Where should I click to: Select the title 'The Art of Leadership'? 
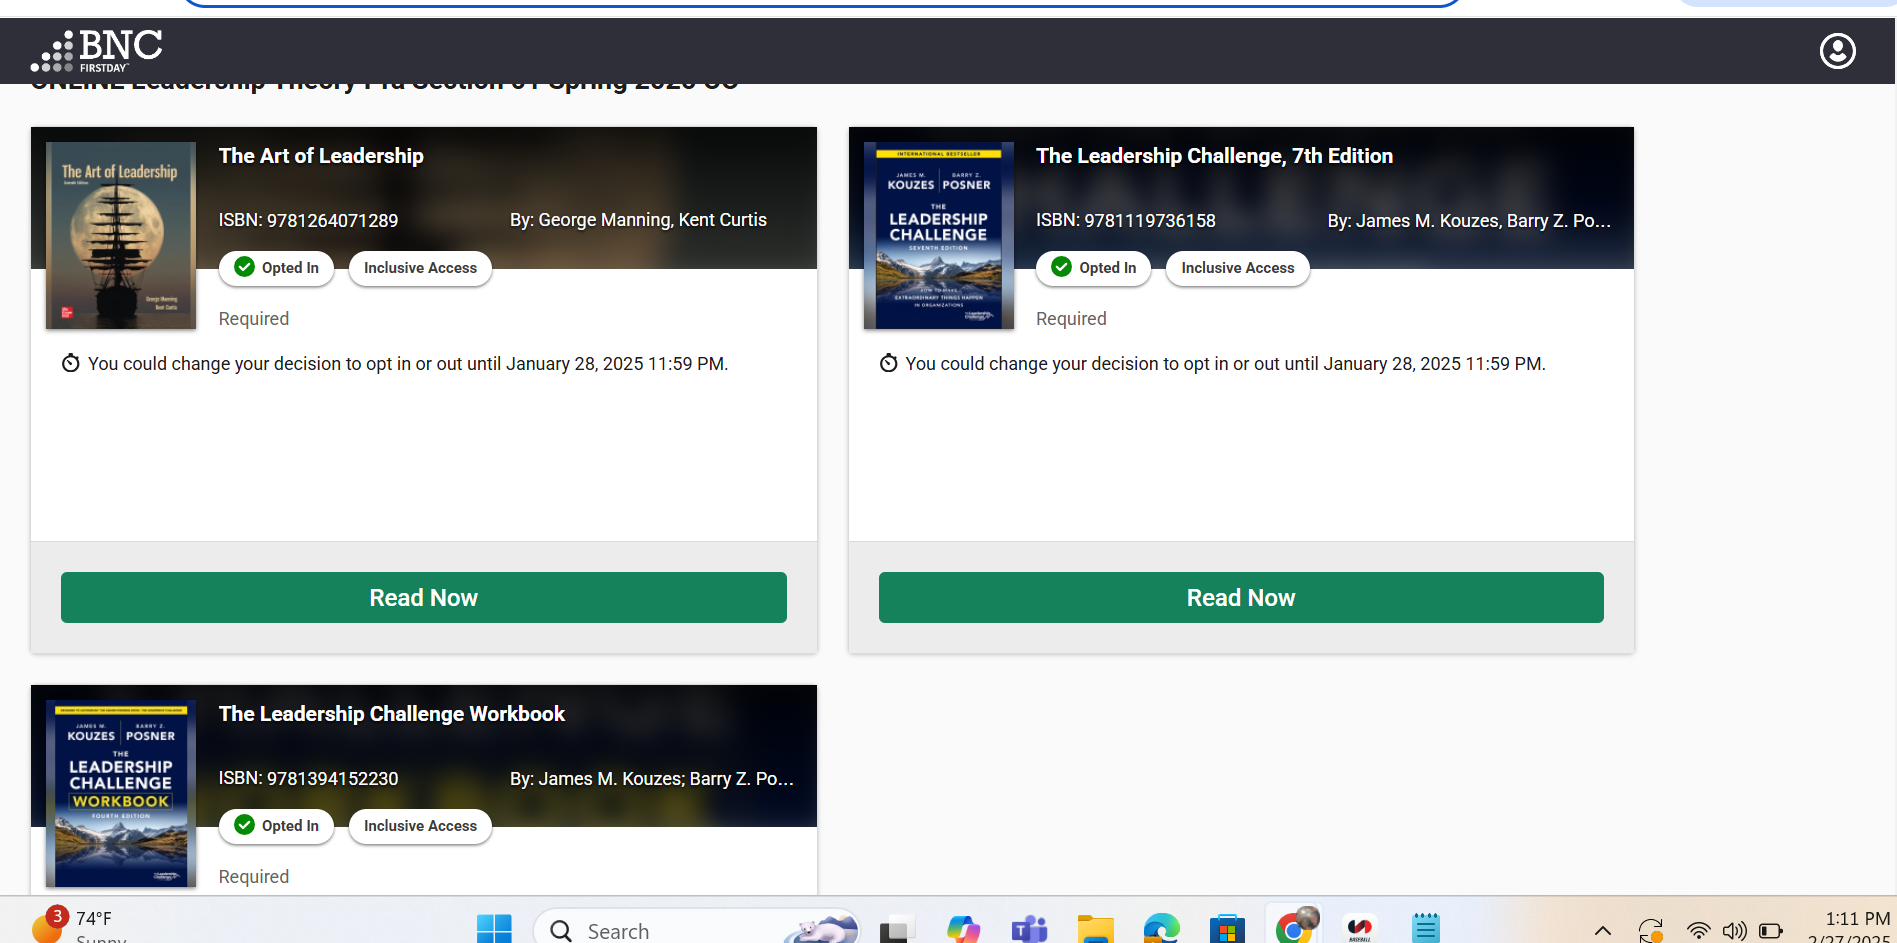pos(321,156)
